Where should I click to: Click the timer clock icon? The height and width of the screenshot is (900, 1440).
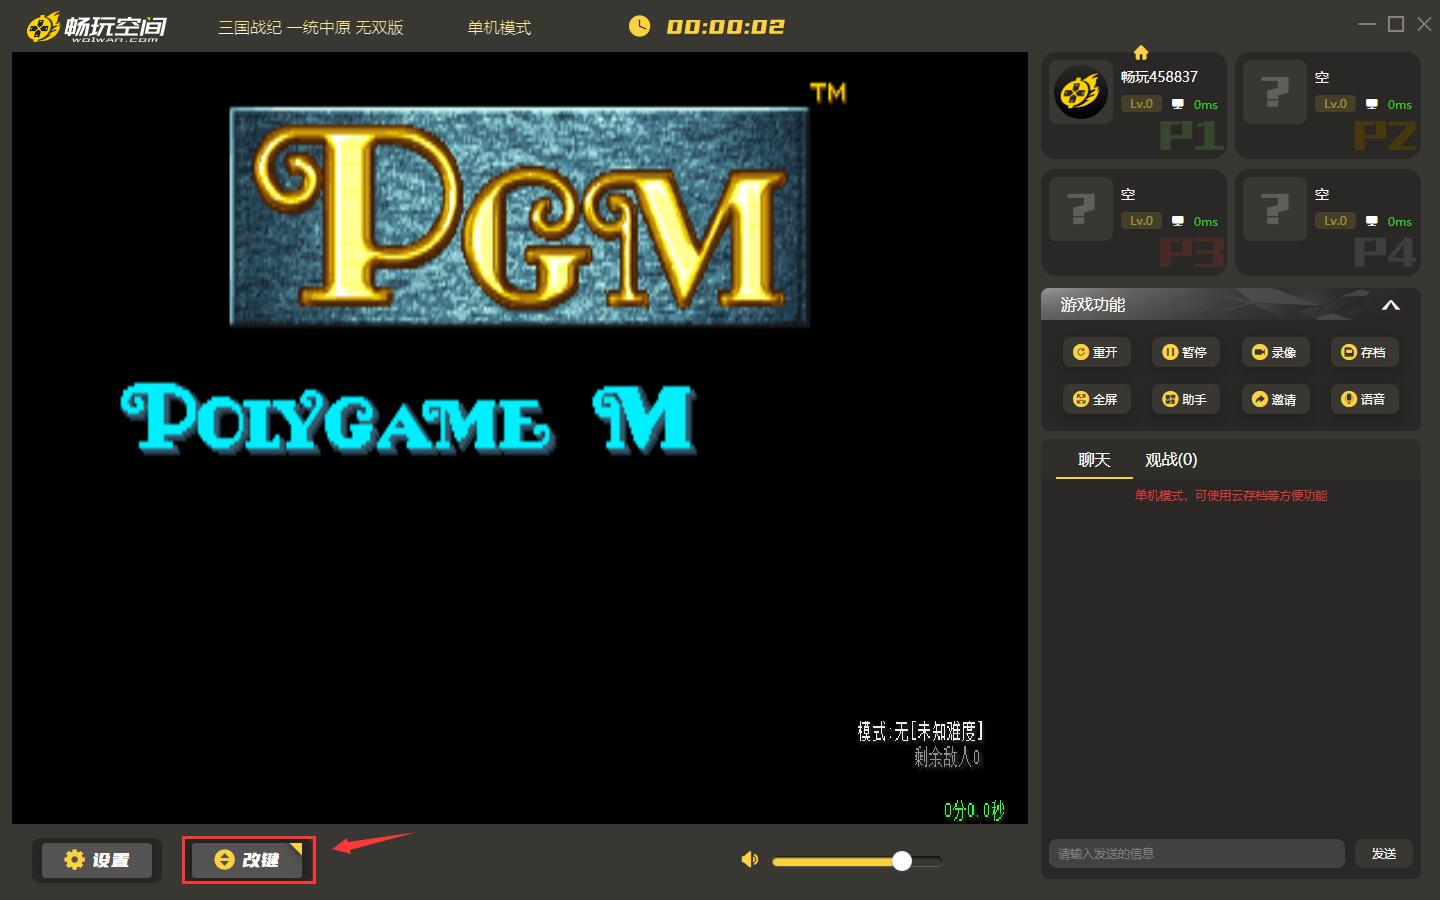point(639,26)
